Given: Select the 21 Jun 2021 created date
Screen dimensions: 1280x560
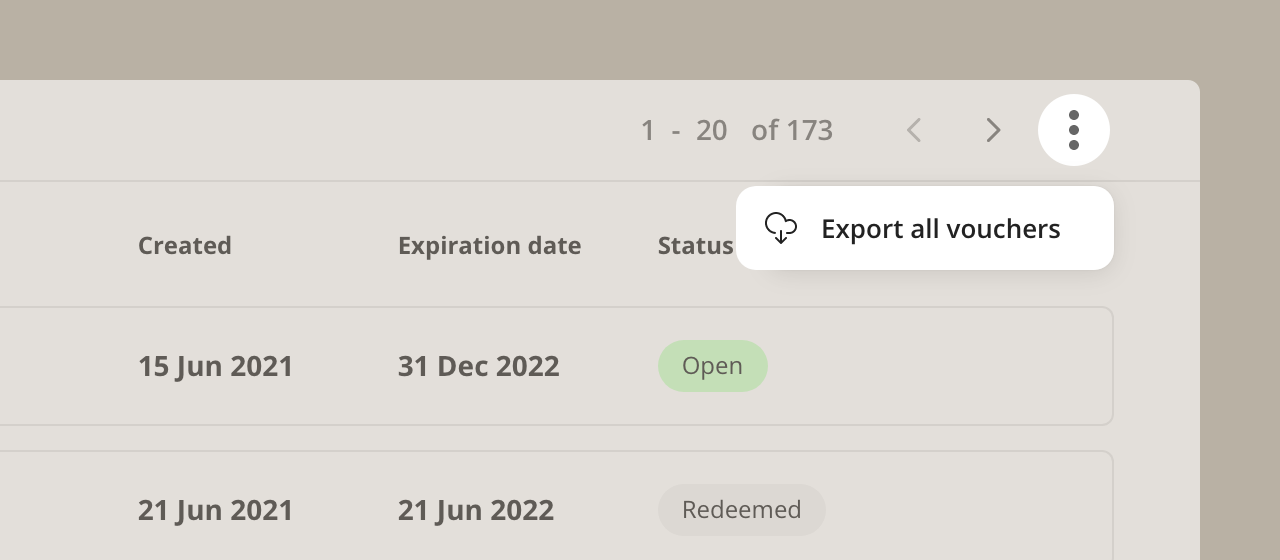Looking at the screenshot, I should [216, 510].
